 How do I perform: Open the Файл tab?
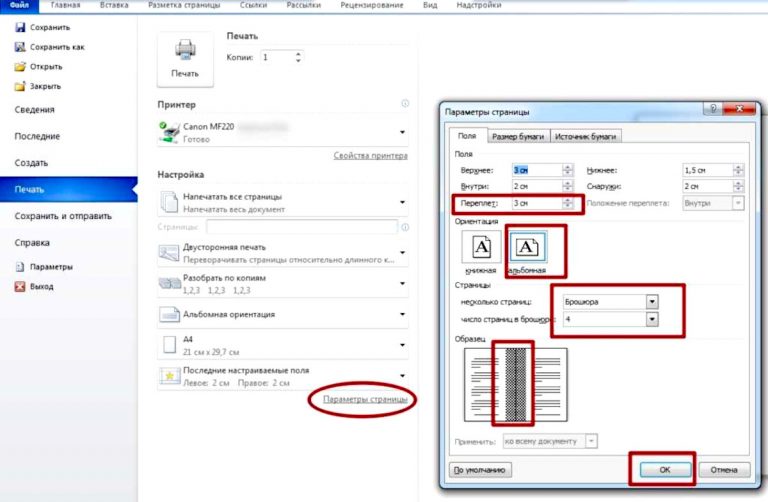[20, 5]
